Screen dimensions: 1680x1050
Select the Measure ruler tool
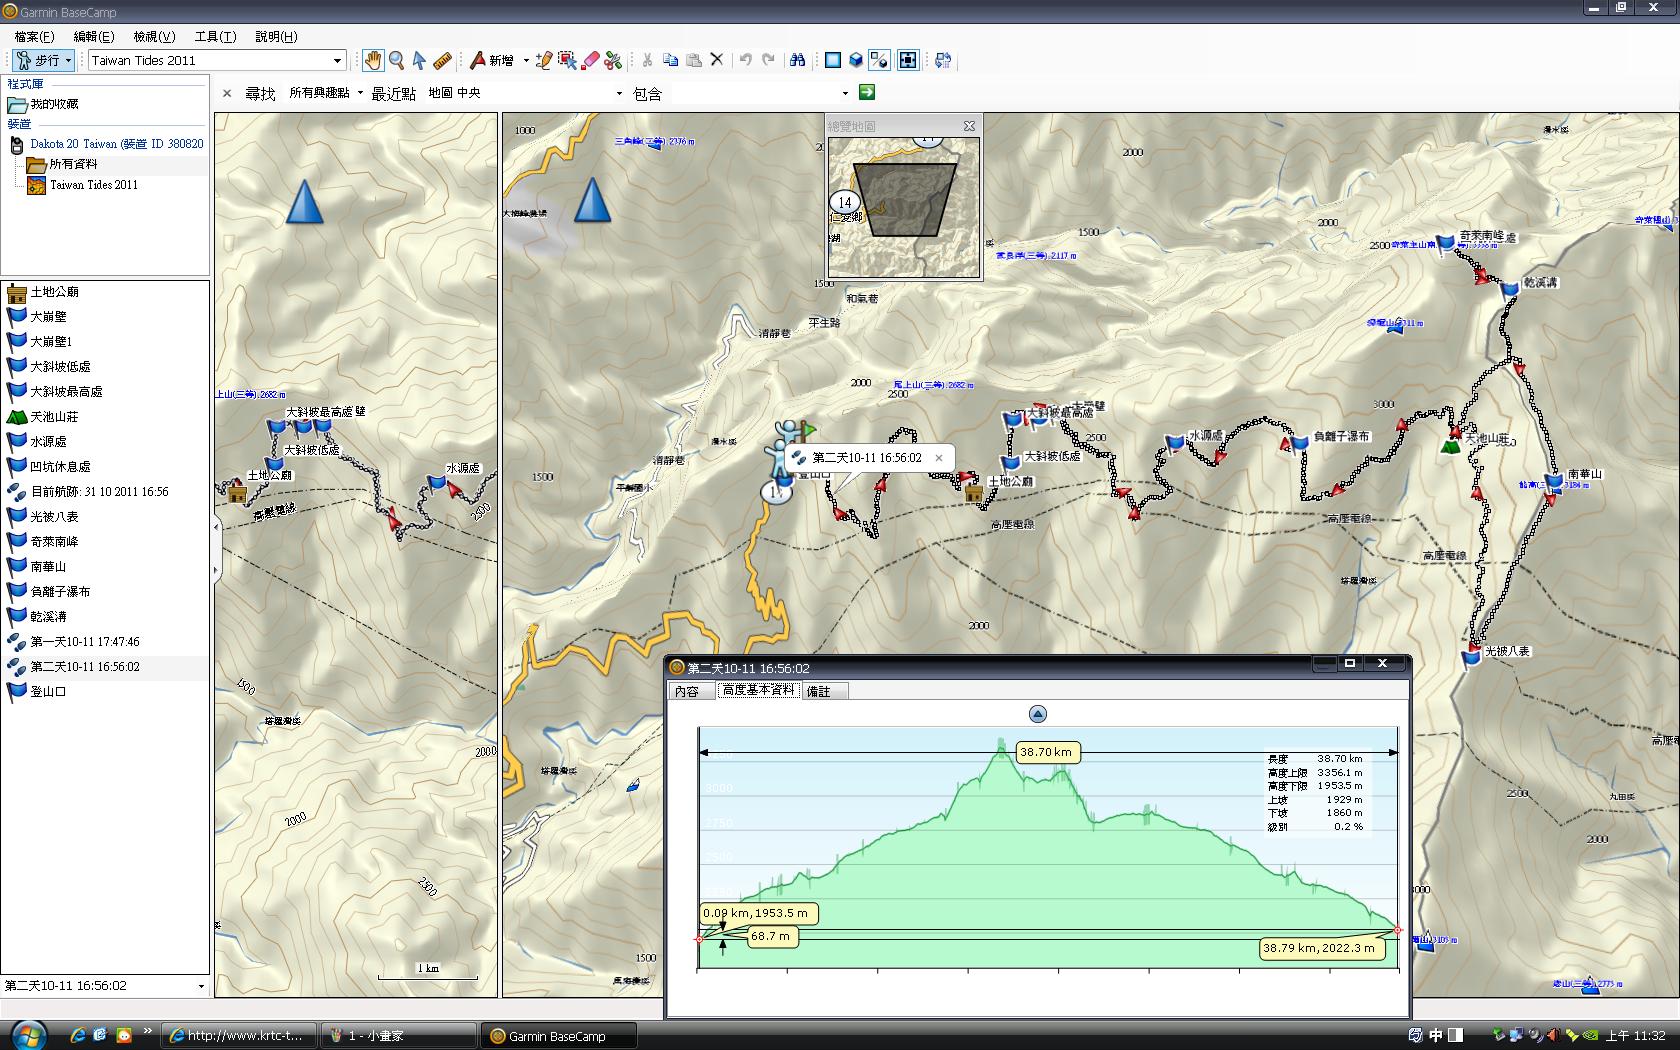pyautogui.click(x=442, y=60)
